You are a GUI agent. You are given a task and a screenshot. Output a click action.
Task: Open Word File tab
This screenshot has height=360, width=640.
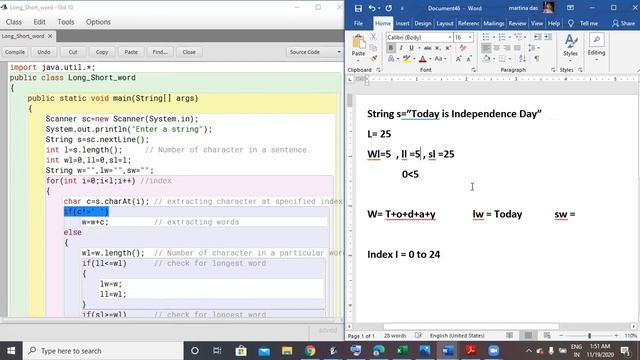(358, 24)
